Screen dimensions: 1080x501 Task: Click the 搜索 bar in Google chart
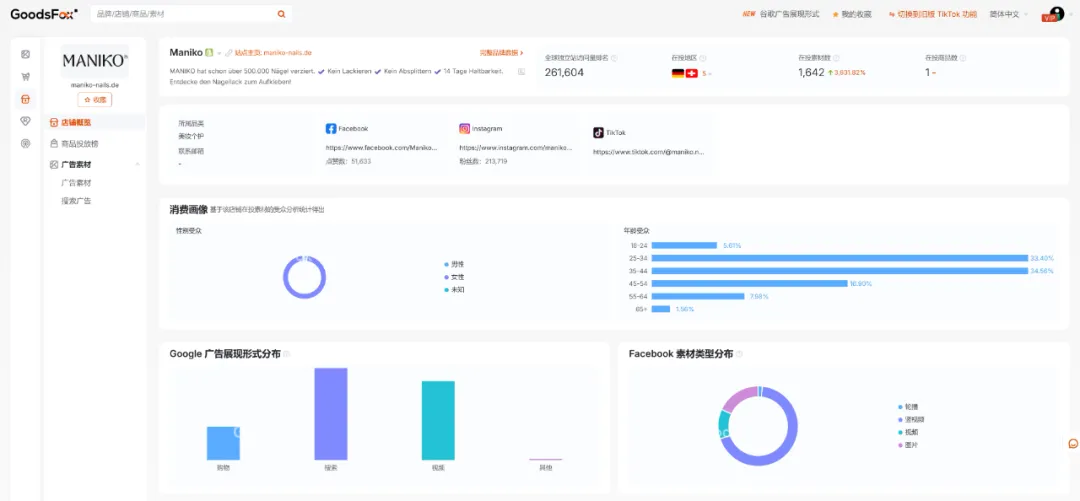click(331, 413)
